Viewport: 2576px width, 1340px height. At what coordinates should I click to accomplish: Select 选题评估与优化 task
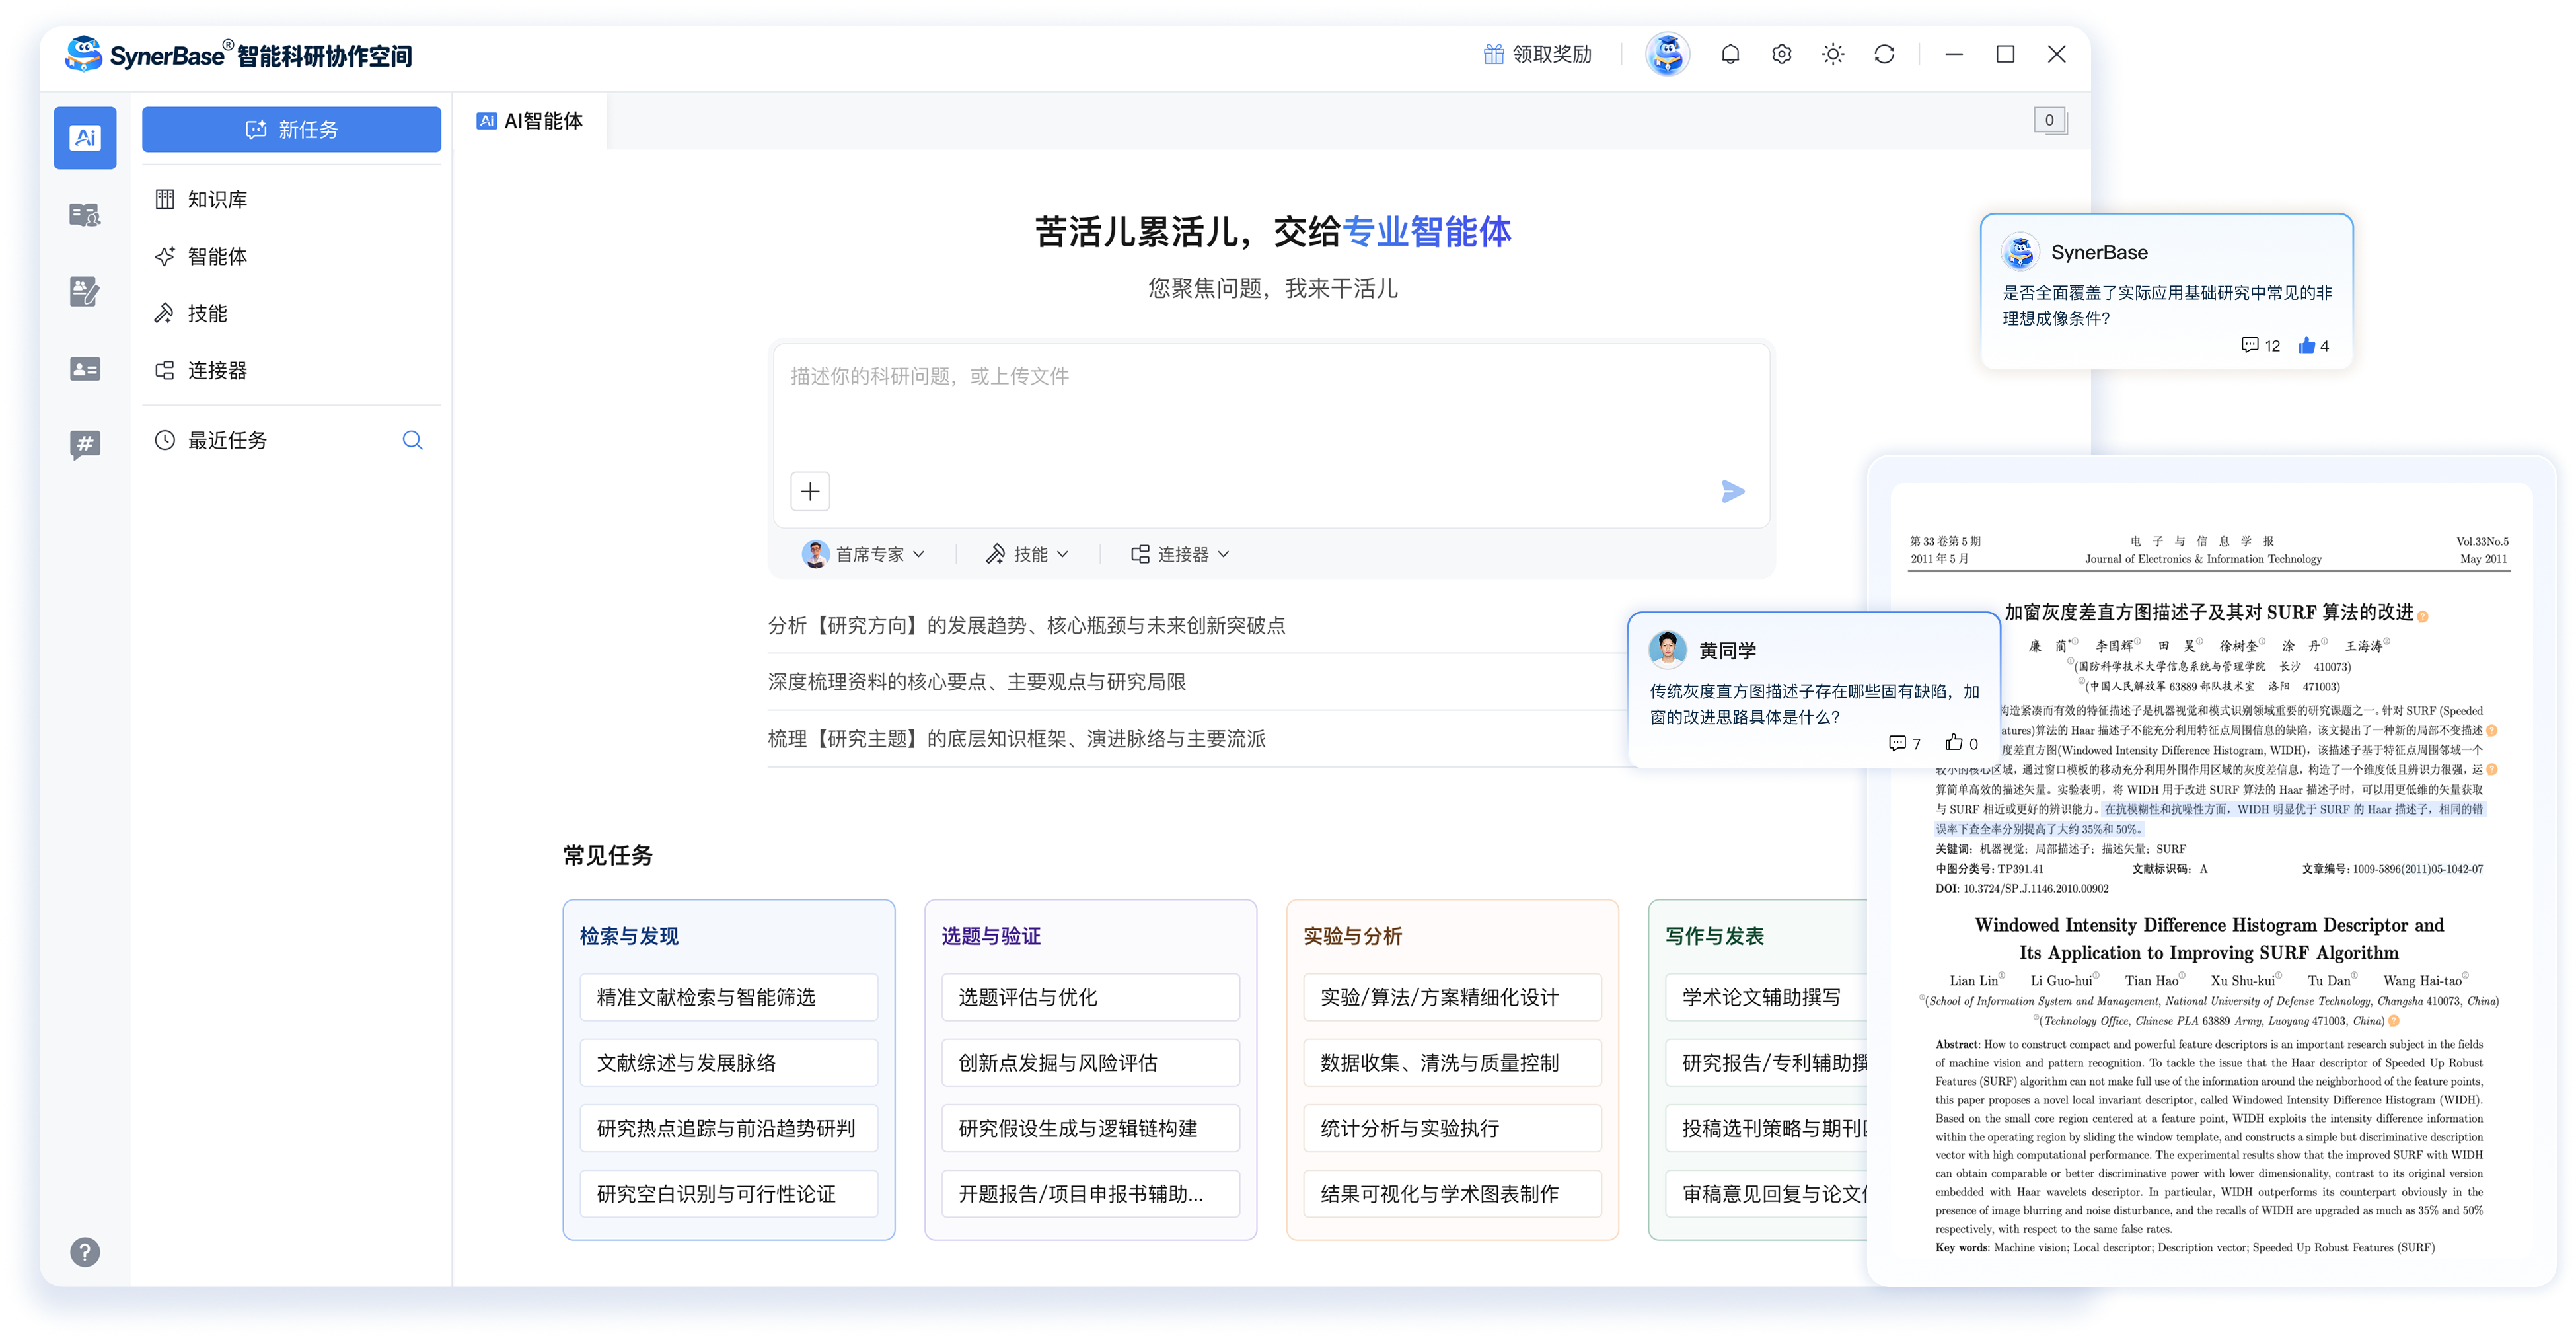[1090, 997]
